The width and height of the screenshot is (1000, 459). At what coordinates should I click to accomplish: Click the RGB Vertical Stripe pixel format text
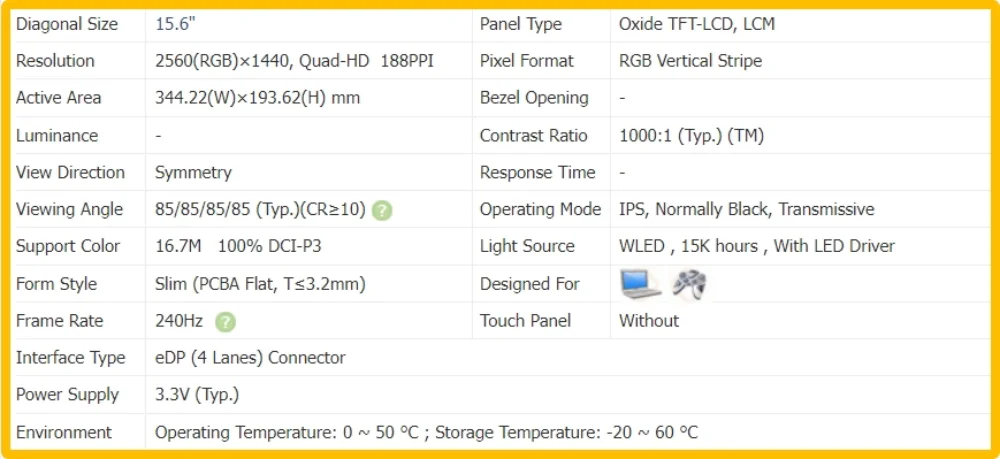690,61
